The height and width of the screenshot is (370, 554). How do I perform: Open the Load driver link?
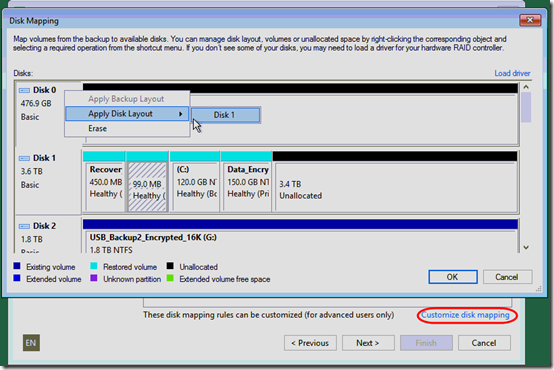pos(512,73)
